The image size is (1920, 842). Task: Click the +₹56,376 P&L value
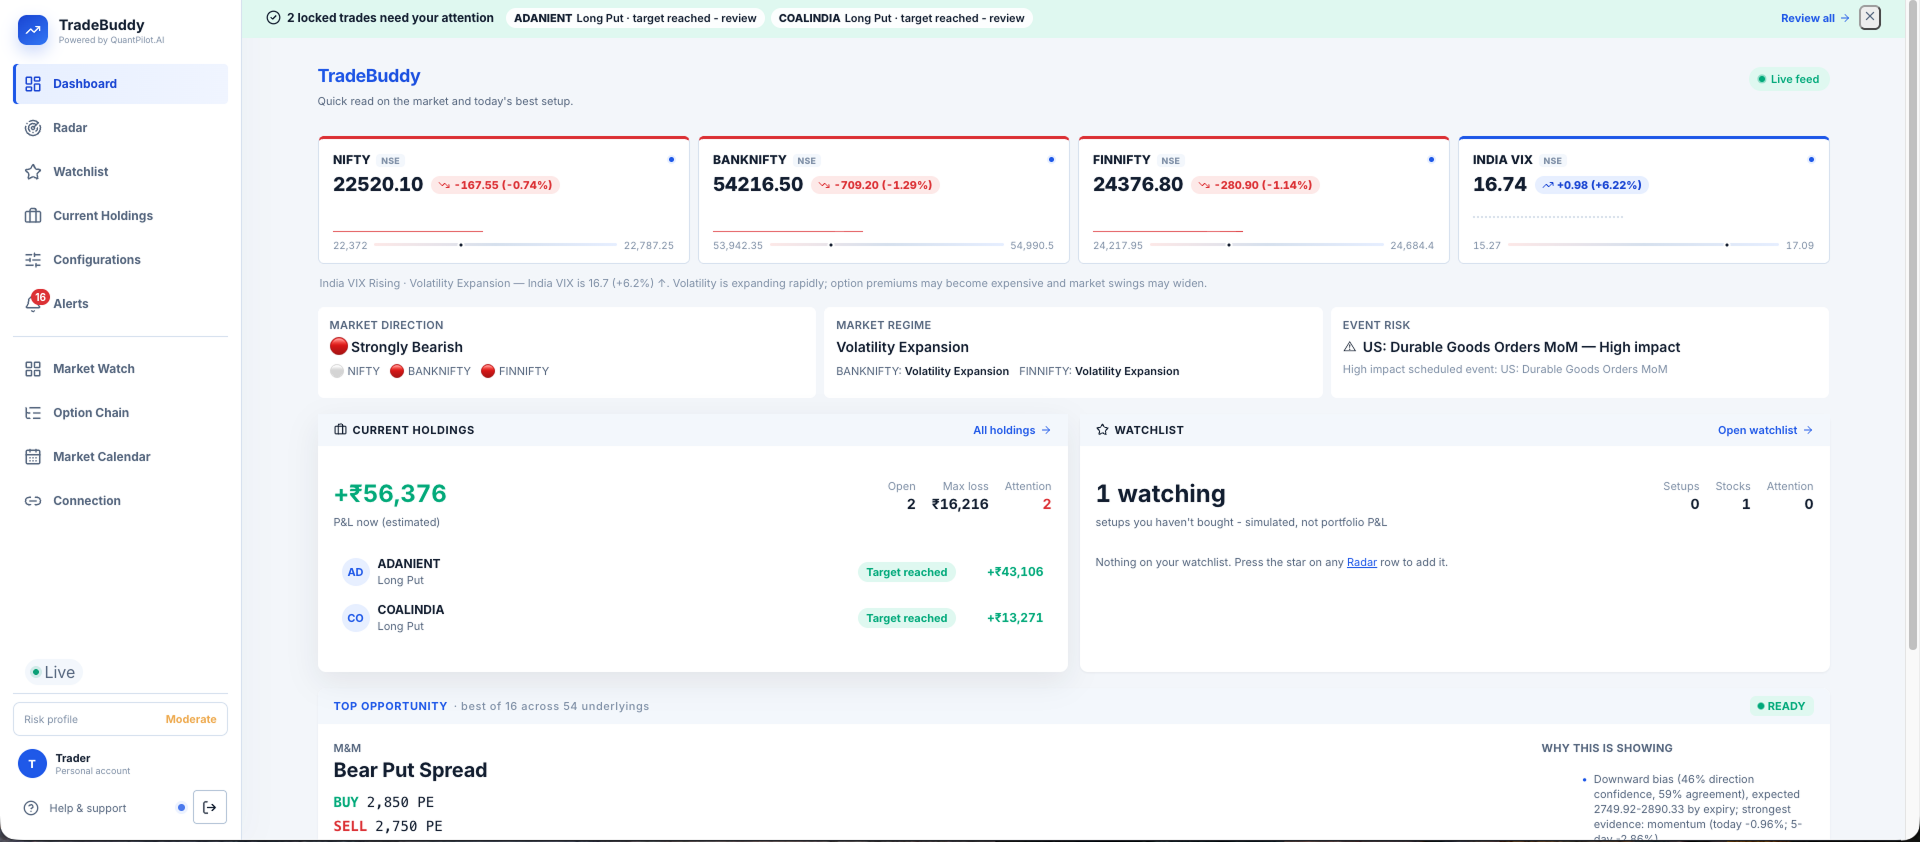tap(390, 494)
